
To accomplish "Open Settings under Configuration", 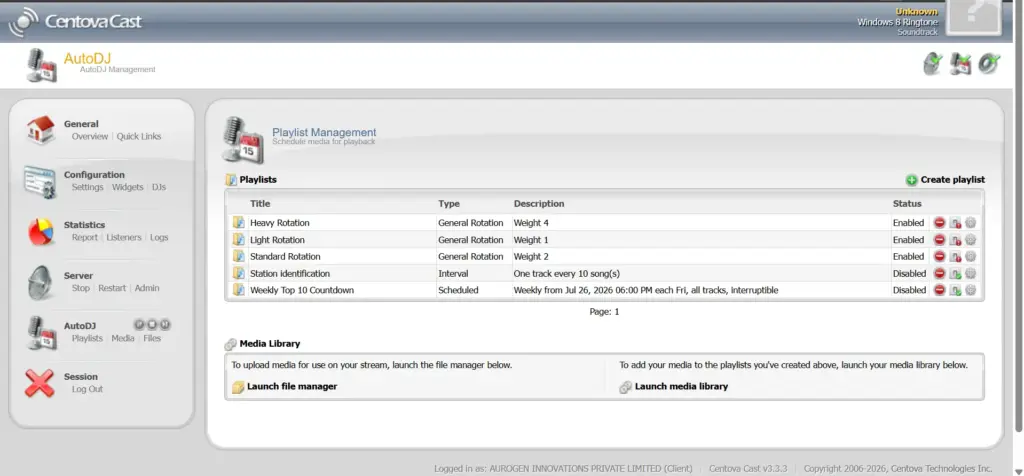I will [88, 187].
